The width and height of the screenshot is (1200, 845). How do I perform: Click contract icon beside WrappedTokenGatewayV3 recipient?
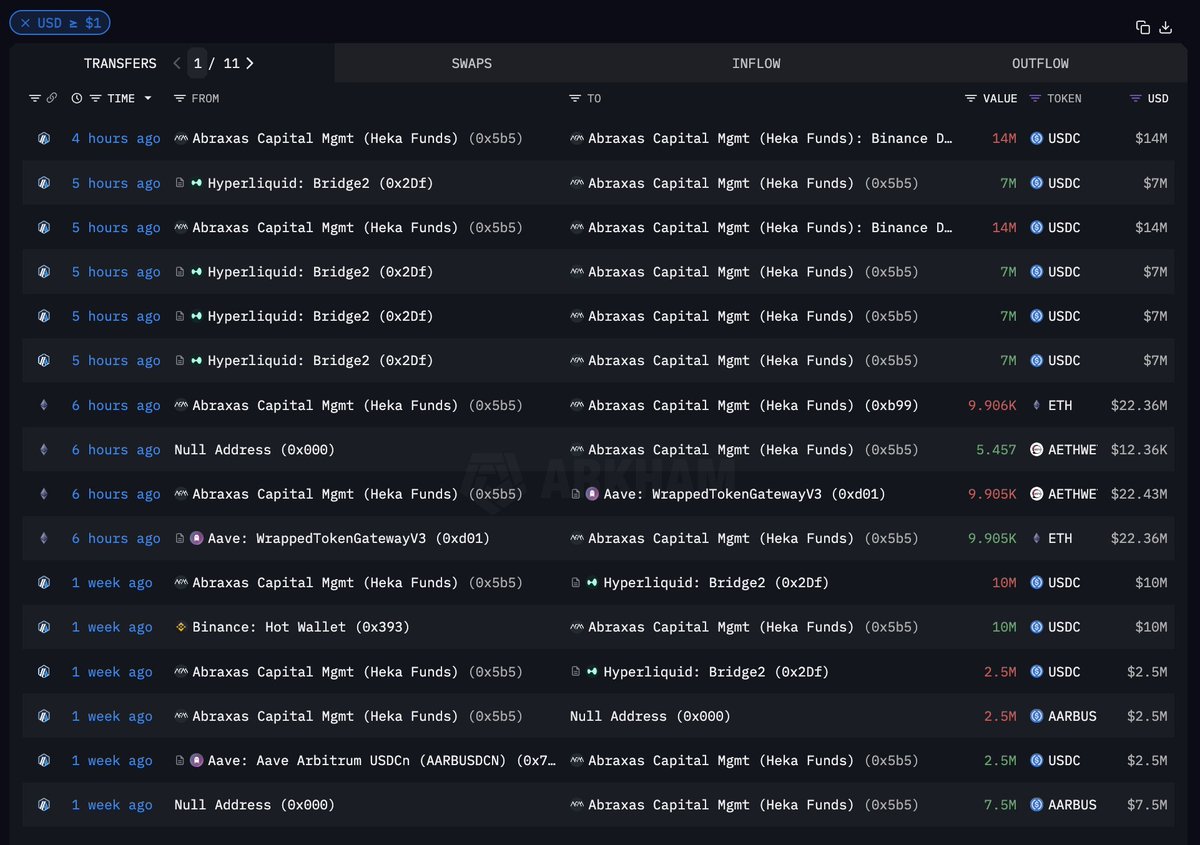(576, 494)
